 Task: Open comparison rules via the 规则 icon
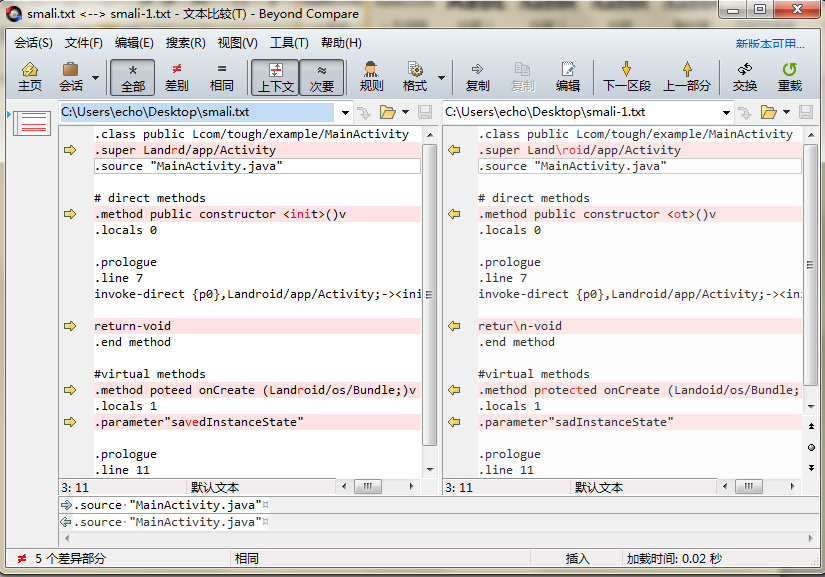370,77
